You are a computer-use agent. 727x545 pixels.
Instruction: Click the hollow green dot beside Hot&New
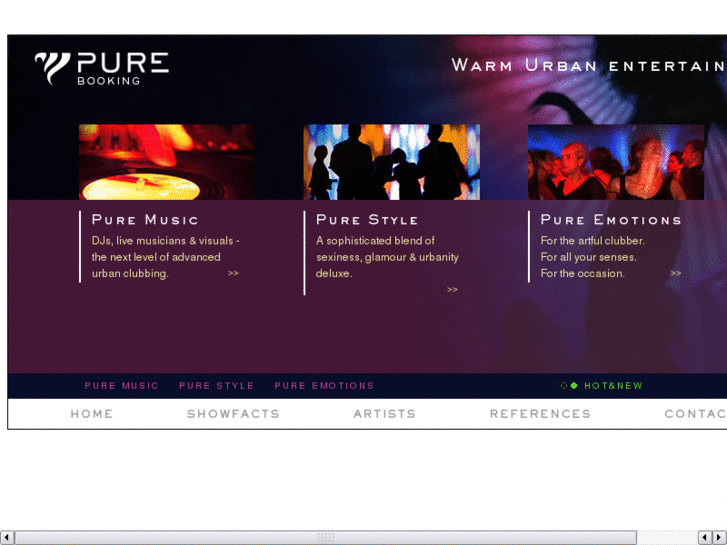[x=564, y=385]
